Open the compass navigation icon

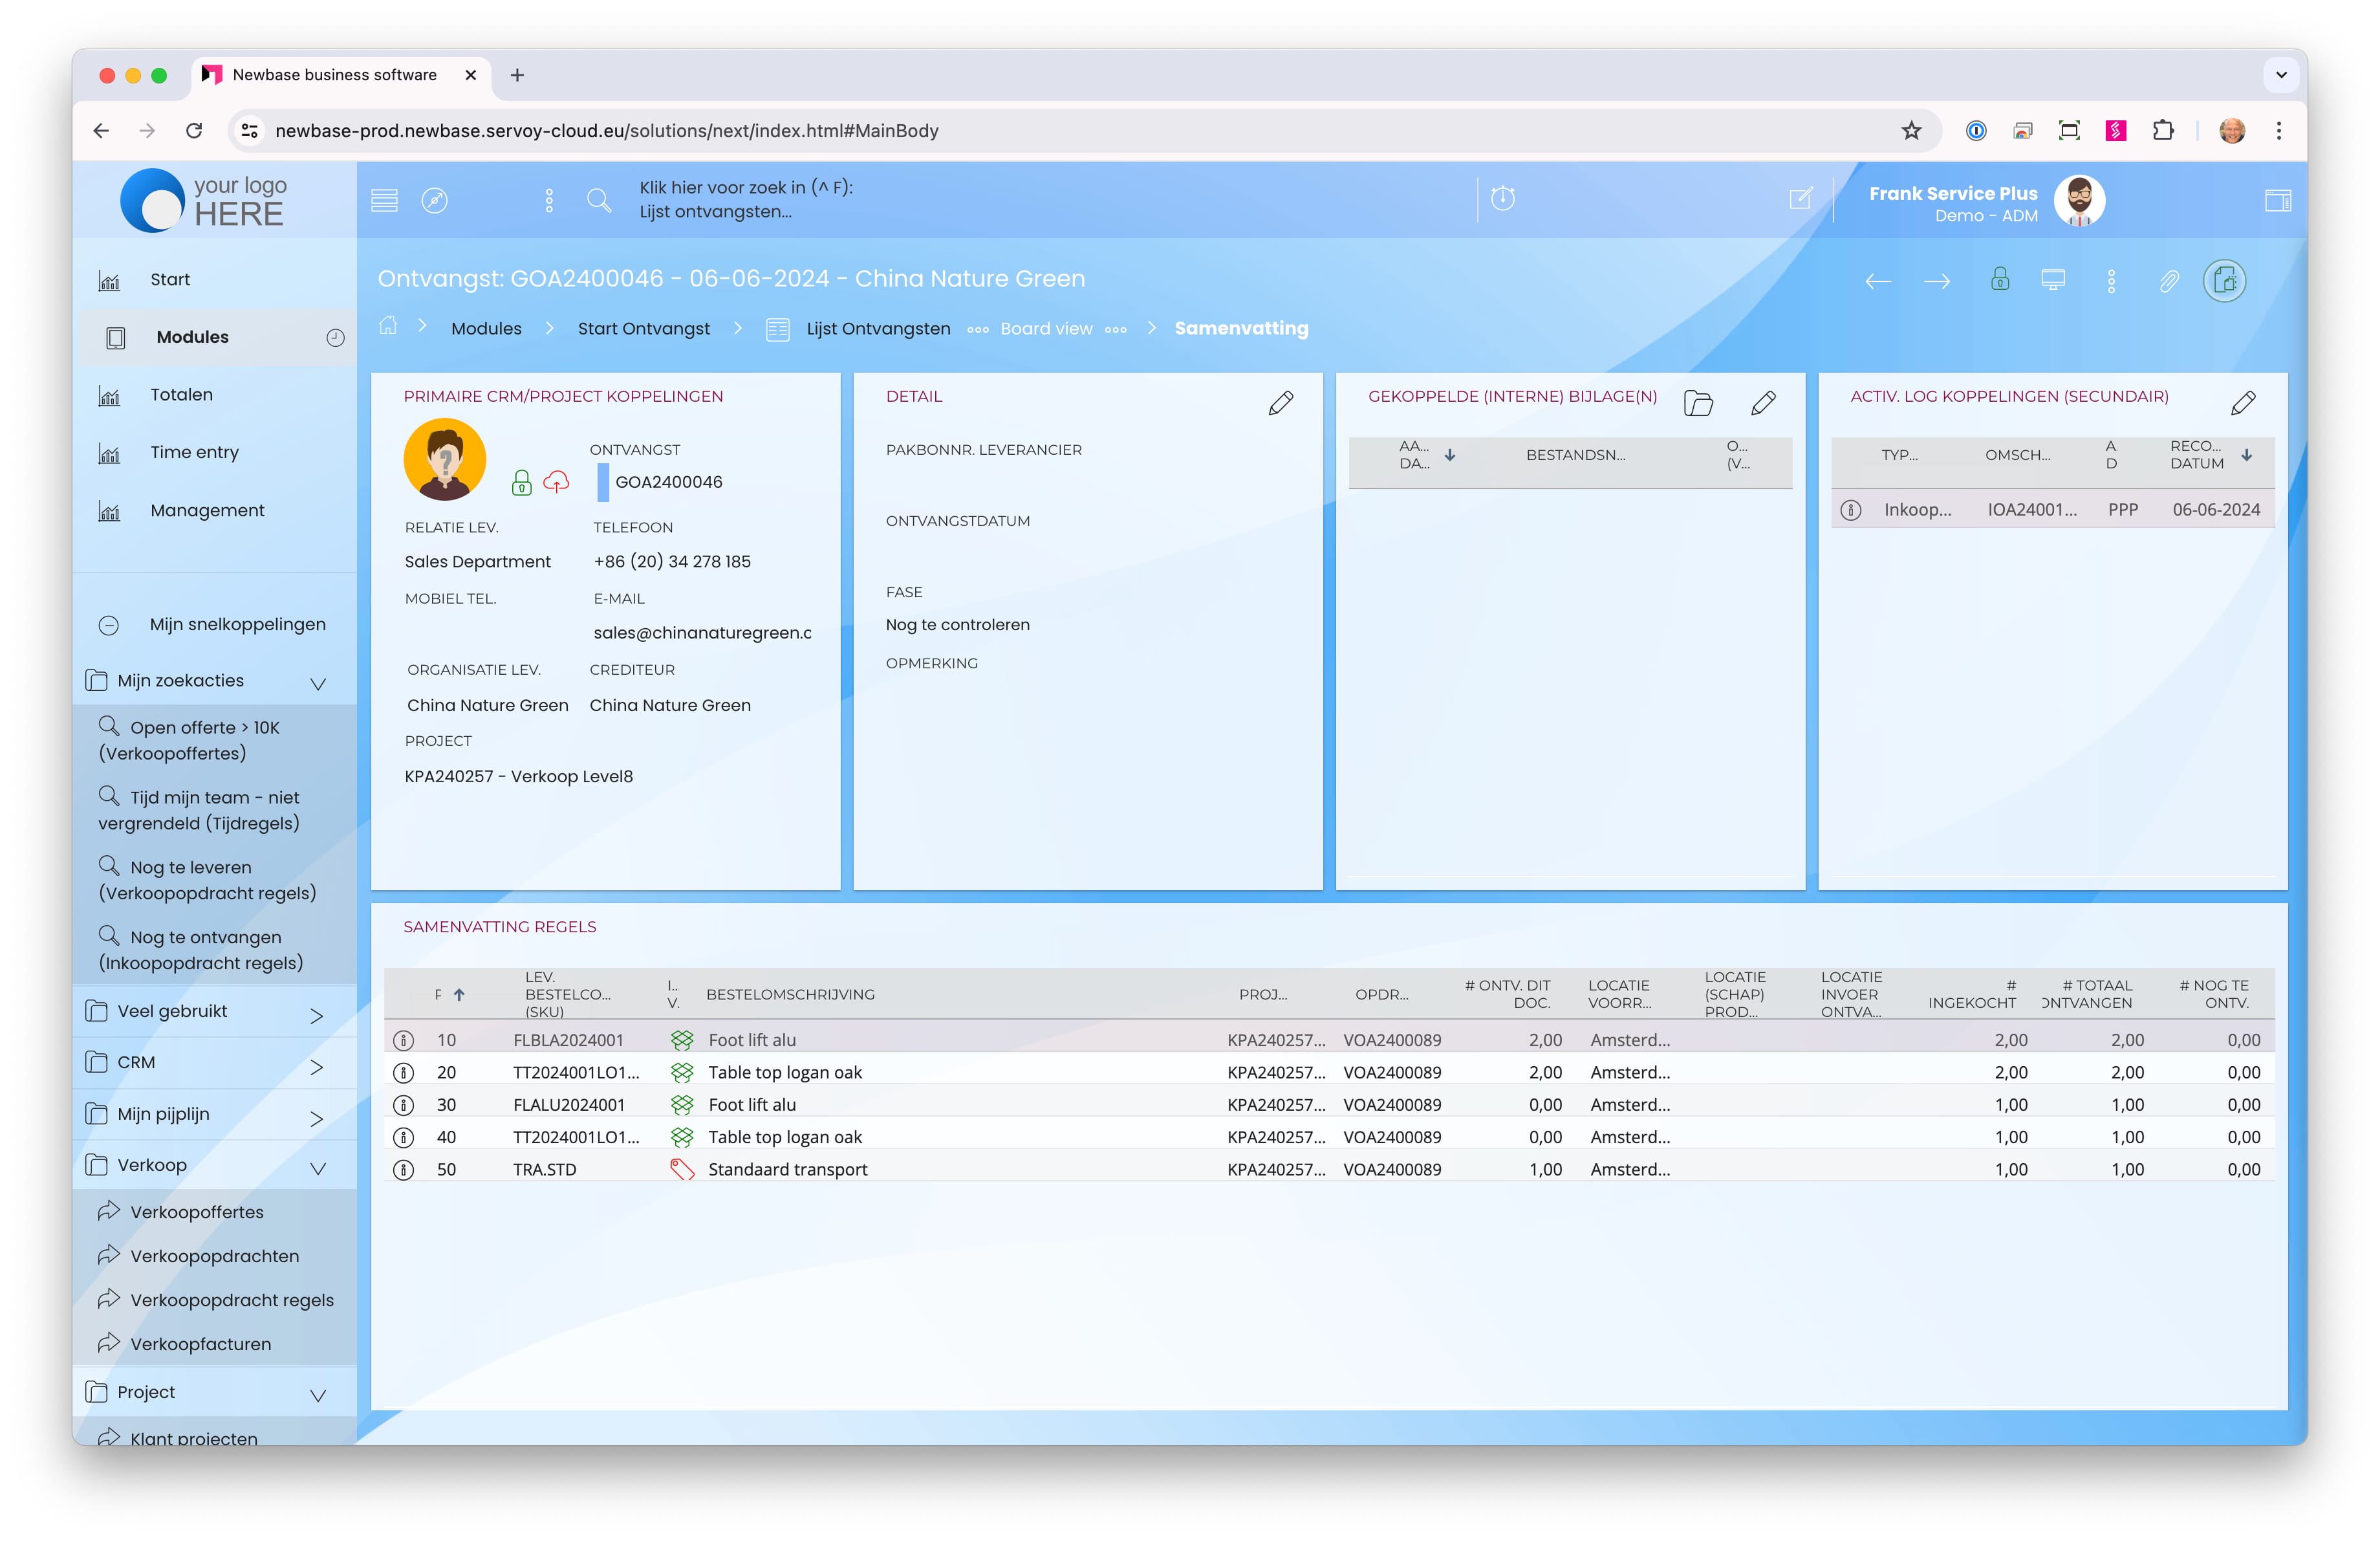[x=434, y=200]
